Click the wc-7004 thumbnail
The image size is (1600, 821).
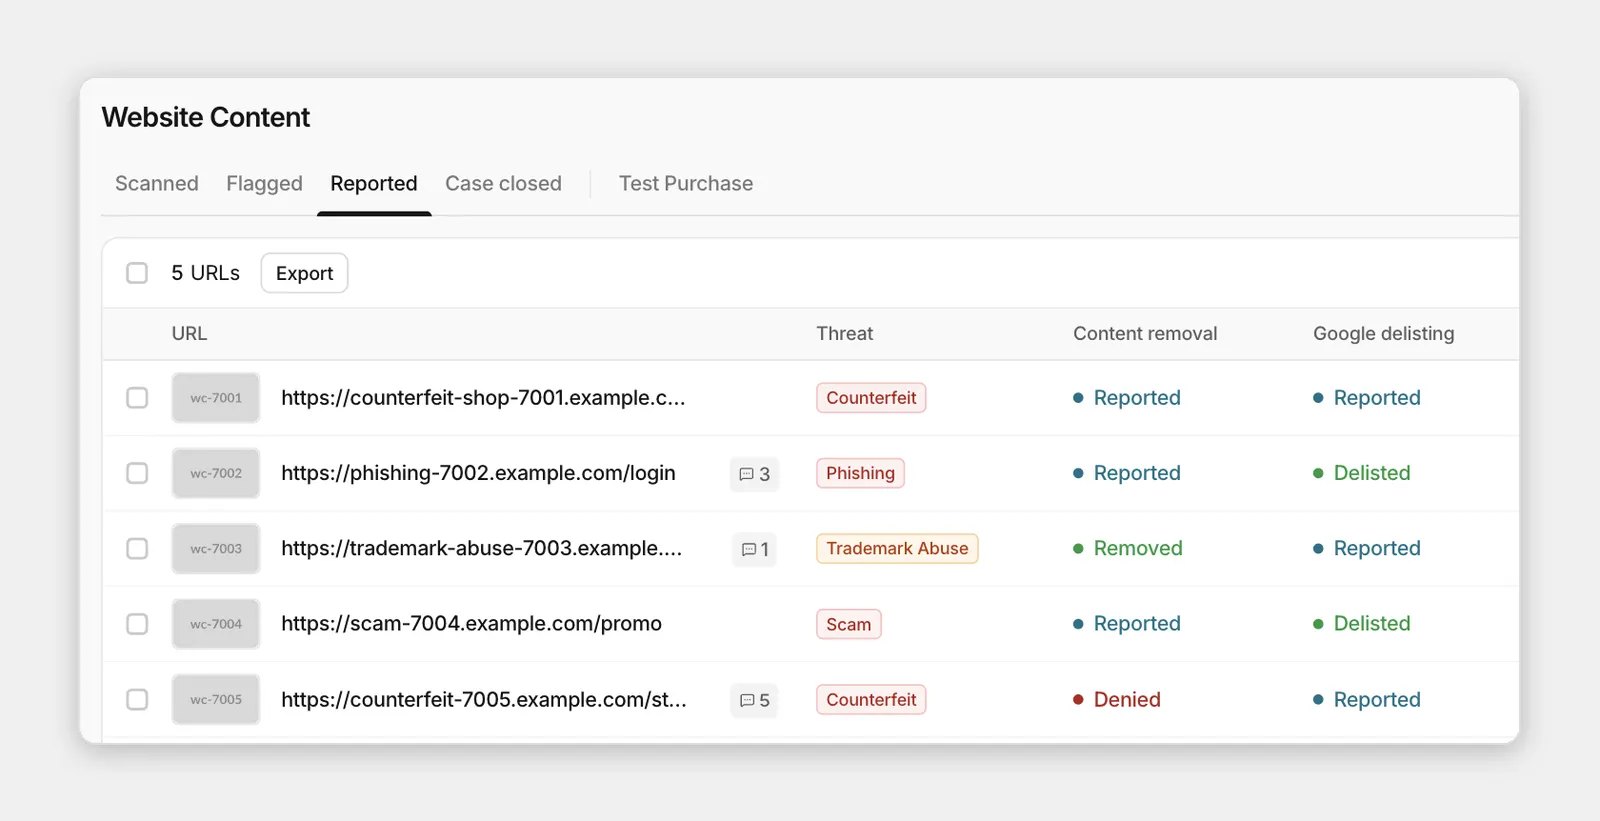tap(216, 624)
